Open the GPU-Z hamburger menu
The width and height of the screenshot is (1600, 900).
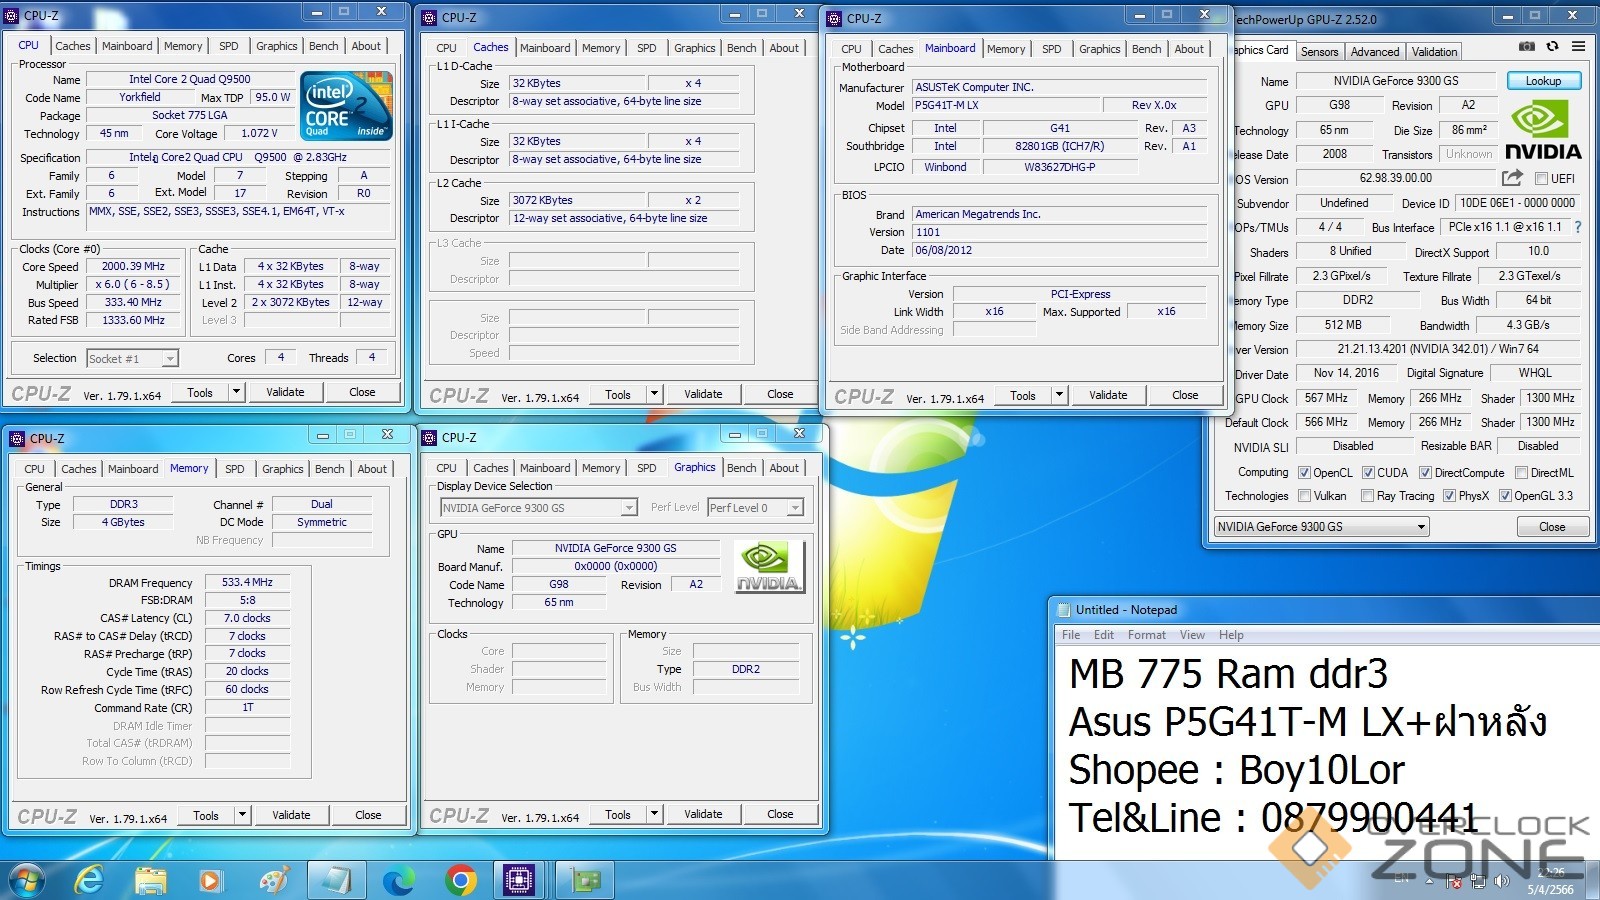[1578, 47]
